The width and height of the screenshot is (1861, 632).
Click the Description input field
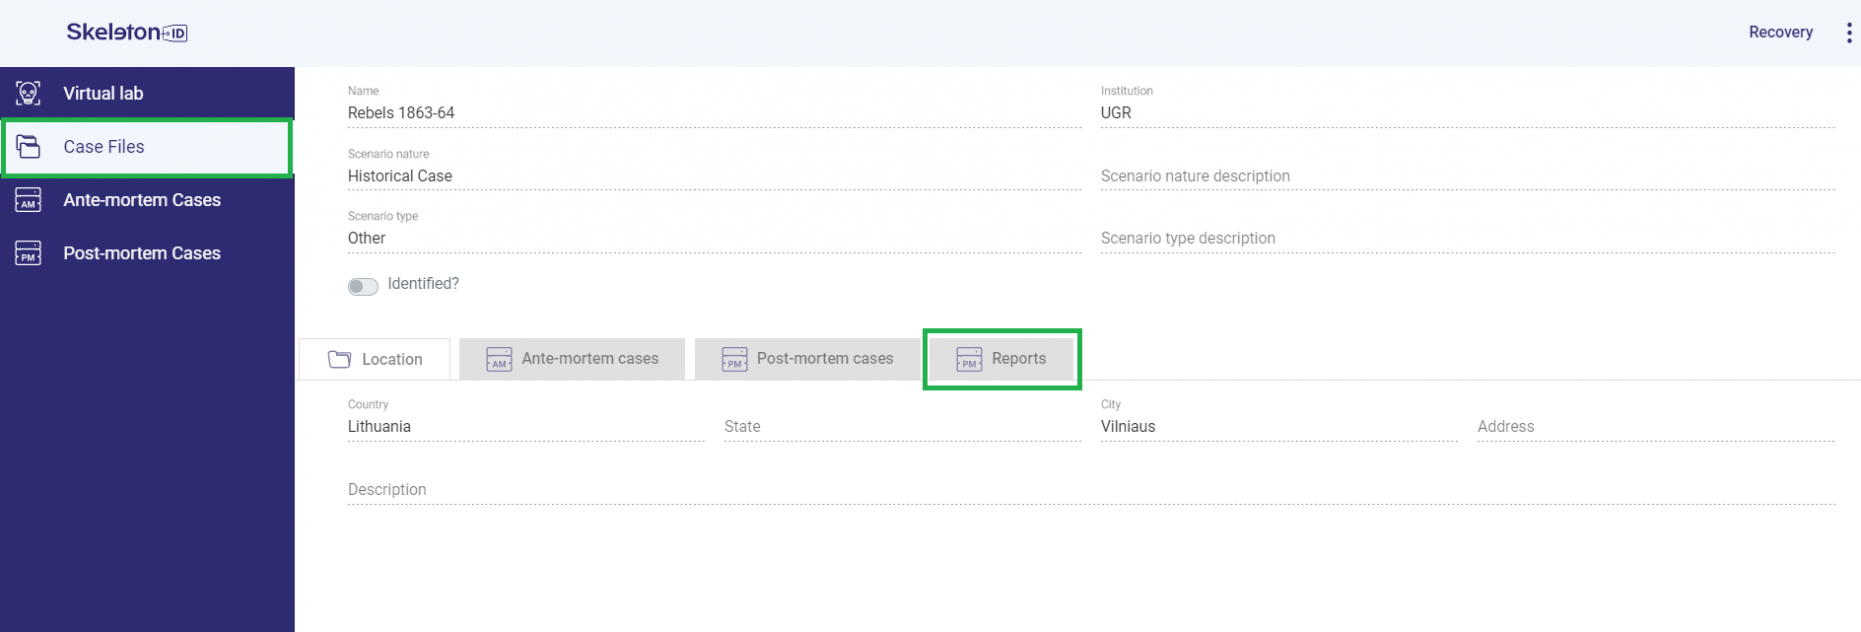(x=1090, y=490)
